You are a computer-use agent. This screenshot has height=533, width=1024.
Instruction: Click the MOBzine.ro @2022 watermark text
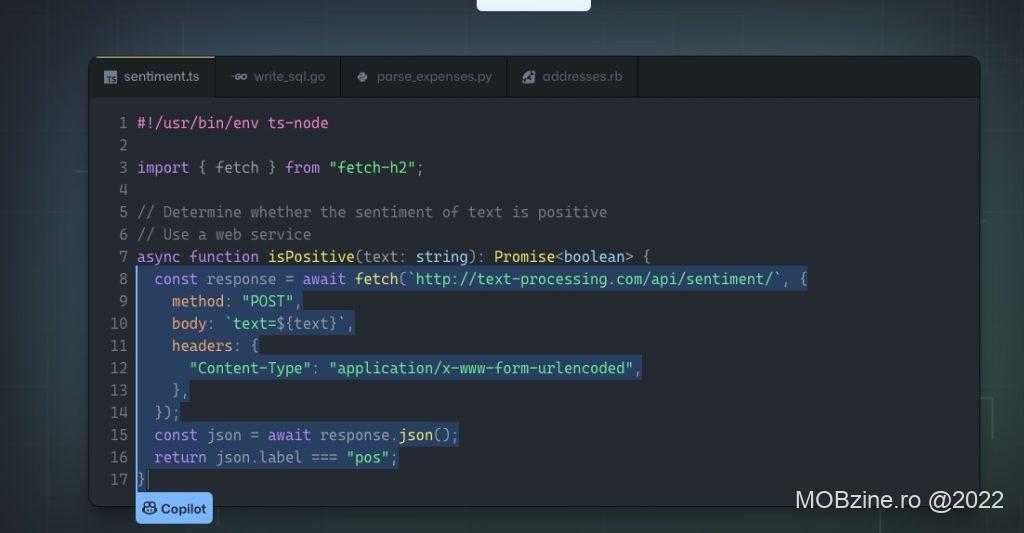899,500
